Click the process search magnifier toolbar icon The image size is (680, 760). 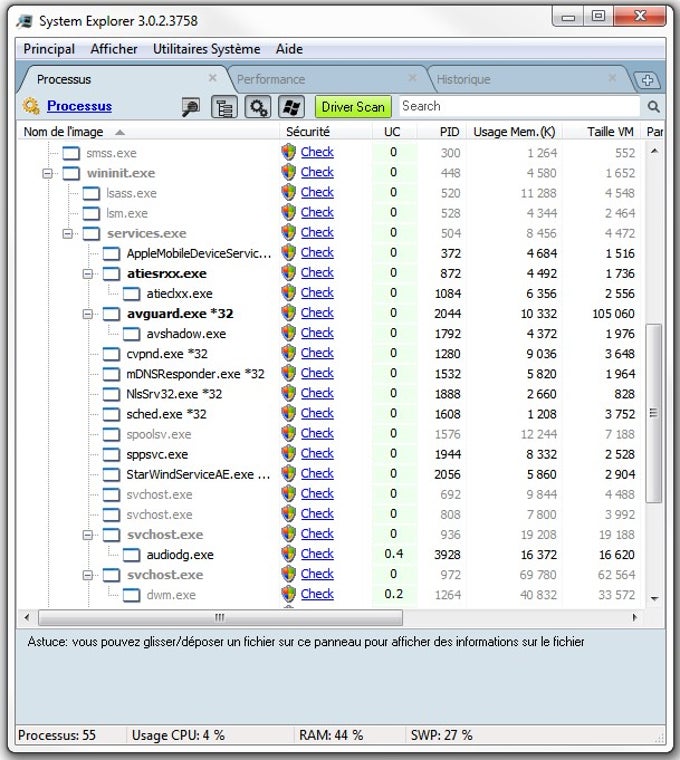(x=190, y=107)
